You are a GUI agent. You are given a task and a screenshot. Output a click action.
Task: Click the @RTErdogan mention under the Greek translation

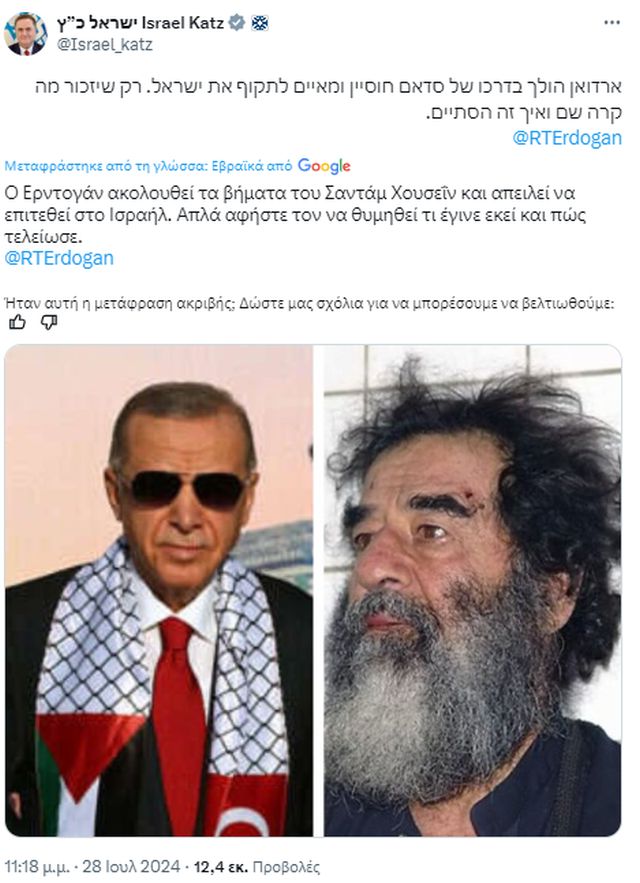click(x=59, y=258)
